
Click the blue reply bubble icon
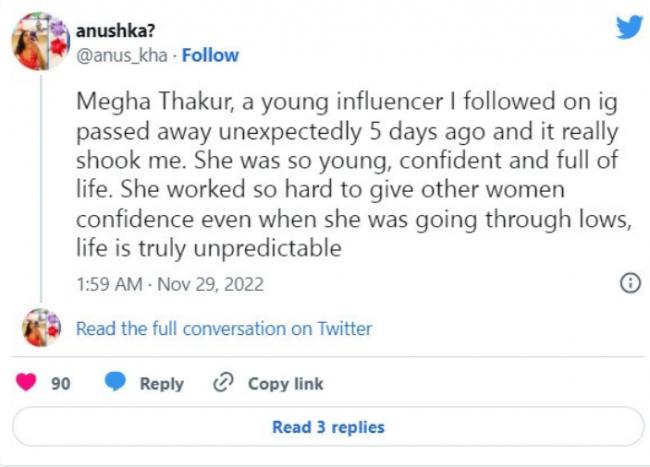point(116,384)
